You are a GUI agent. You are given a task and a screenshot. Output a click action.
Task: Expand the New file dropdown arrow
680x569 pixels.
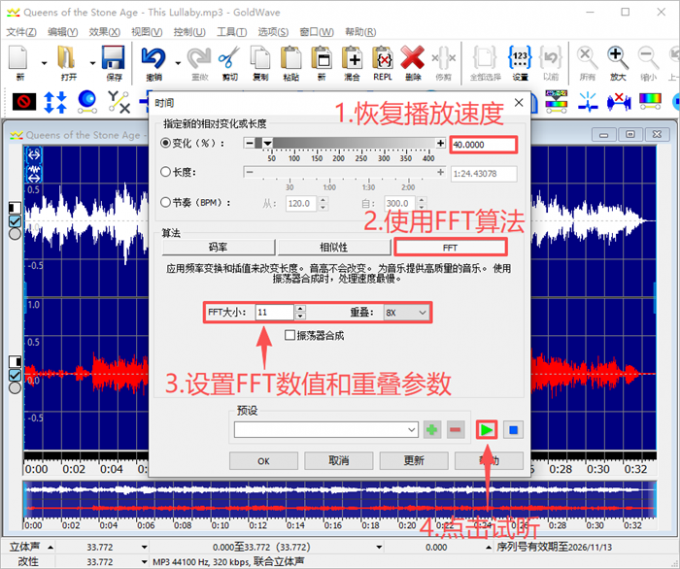tap(44, 63)
